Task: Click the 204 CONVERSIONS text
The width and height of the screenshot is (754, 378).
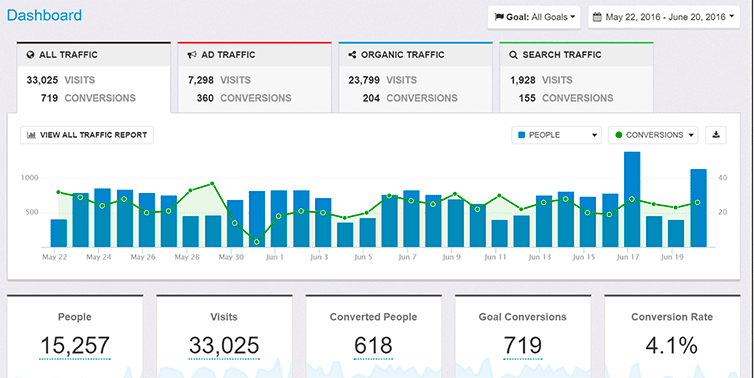Action: tap(410, 98)
